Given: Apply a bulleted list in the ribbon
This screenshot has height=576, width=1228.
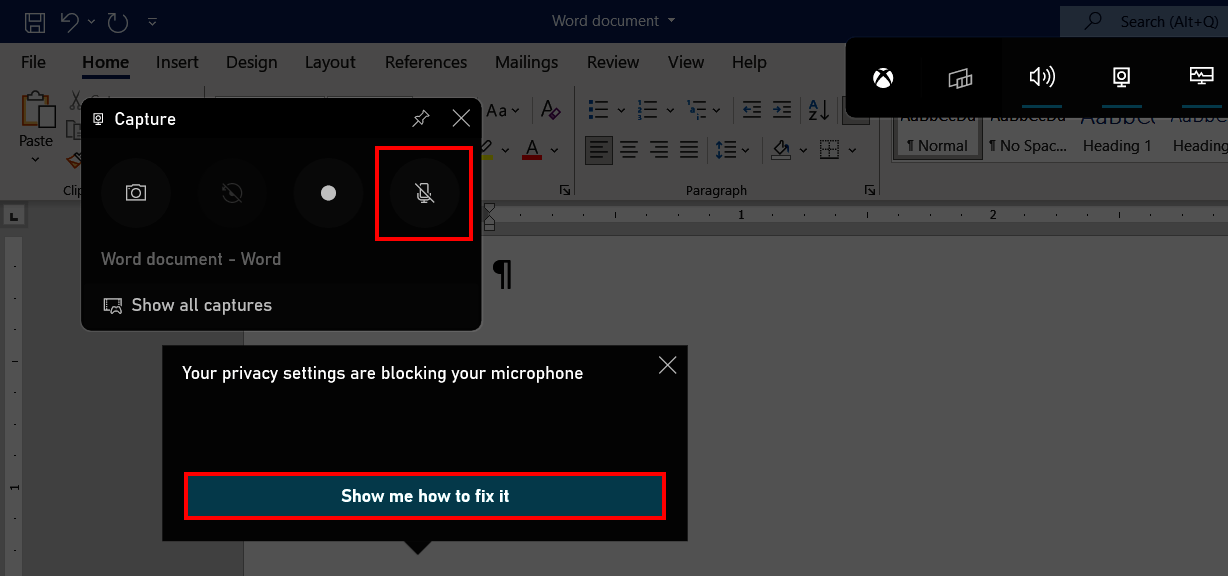Looking at the screenshot, I should 600,110.
